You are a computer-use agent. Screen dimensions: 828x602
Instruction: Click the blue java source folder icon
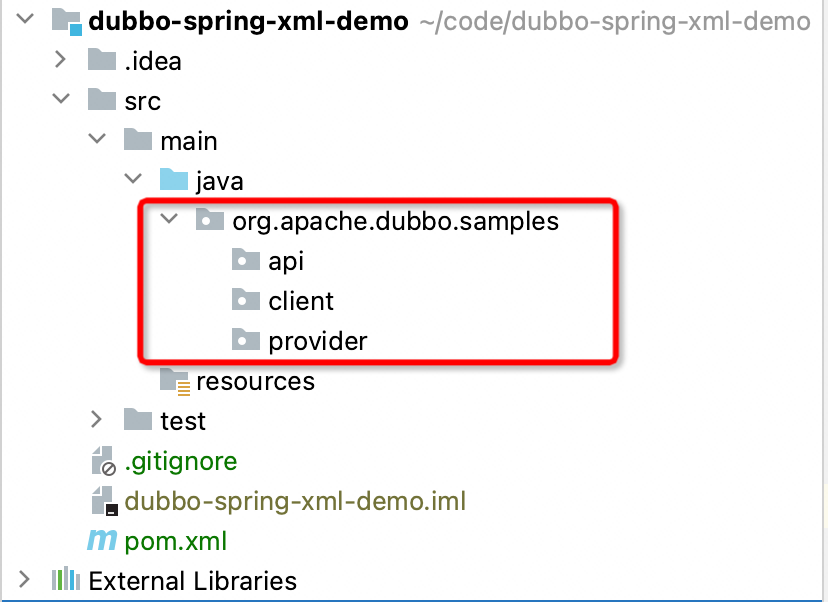click(x=174, y=181)
